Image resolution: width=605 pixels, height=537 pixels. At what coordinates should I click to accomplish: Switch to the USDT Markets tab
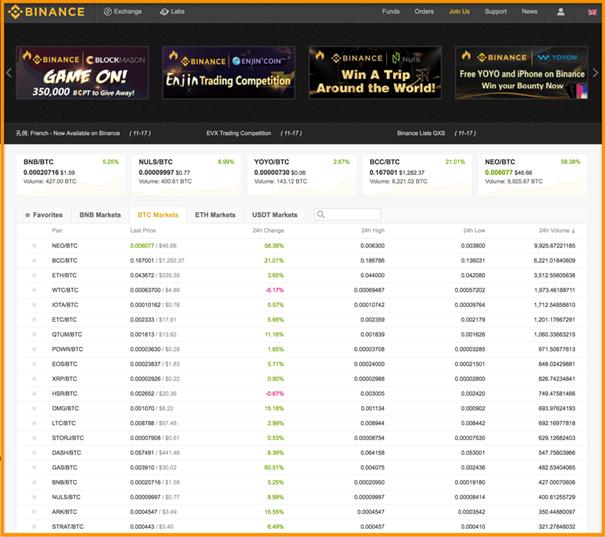(x=275, y=215)
